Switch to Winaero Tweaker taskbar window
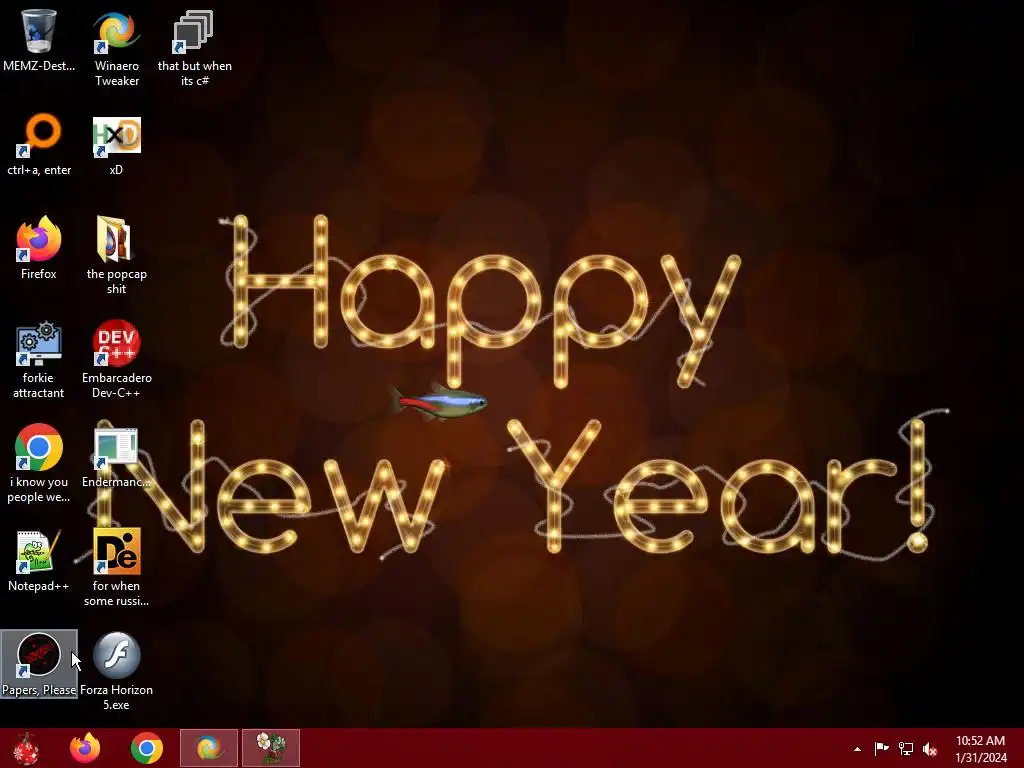1024x768 pixels. point(209,748)
